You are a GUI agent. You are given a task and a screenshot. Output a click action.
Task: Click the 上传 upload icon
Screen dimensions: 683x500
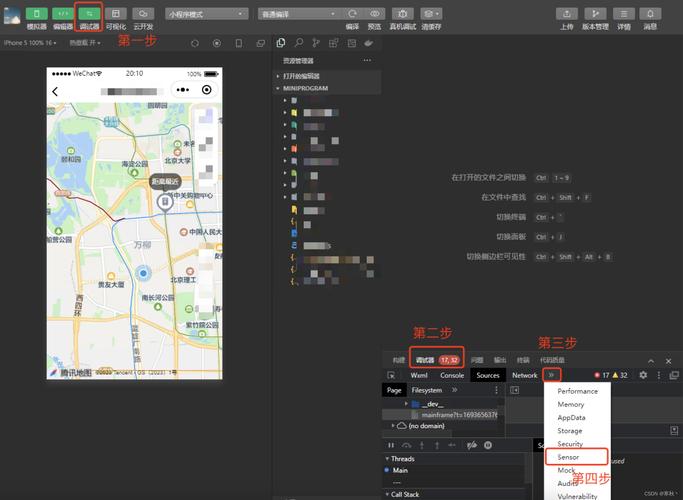567,14
